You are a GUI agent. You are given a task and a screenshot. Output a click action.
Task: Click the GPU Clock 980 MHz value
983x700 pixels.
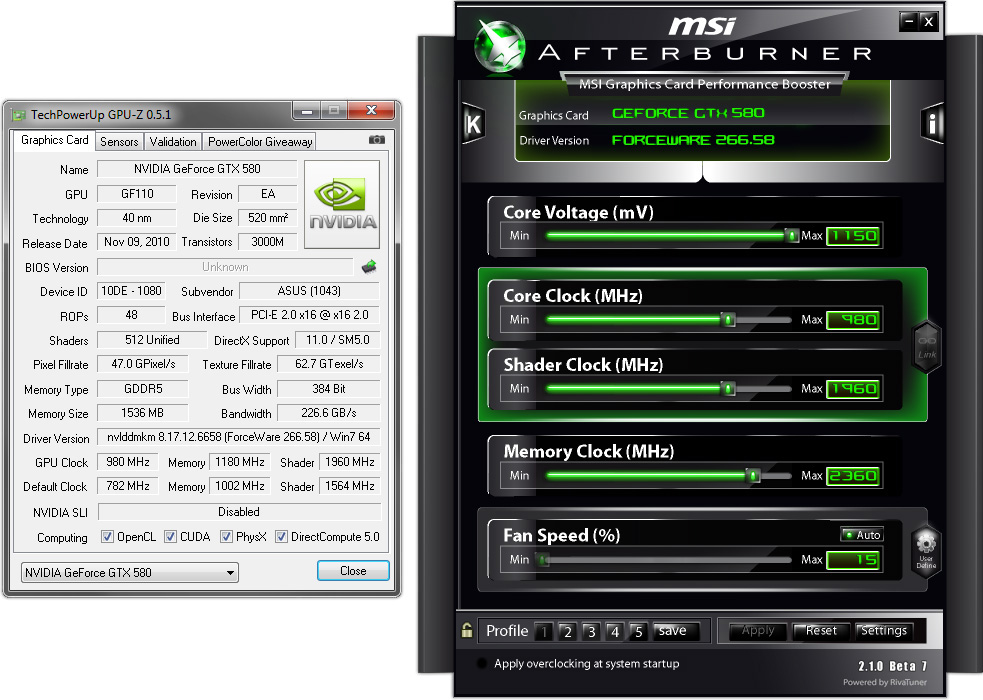click(x=128, y=462)
